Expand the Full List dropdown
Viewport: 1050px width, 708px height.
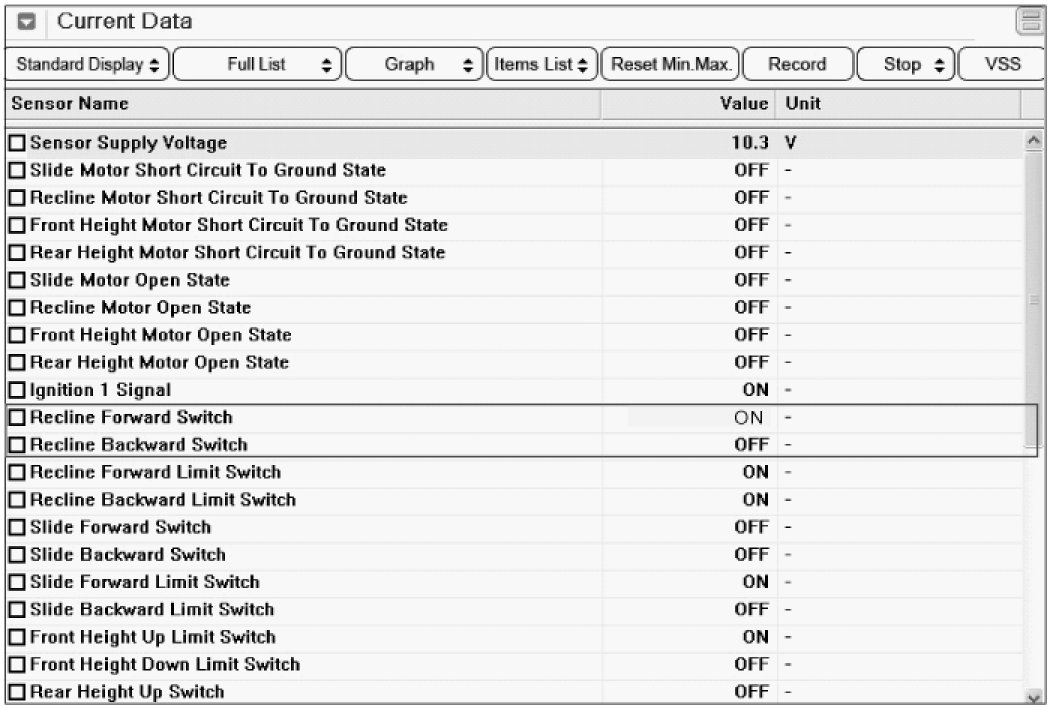[x=260, y=65]
